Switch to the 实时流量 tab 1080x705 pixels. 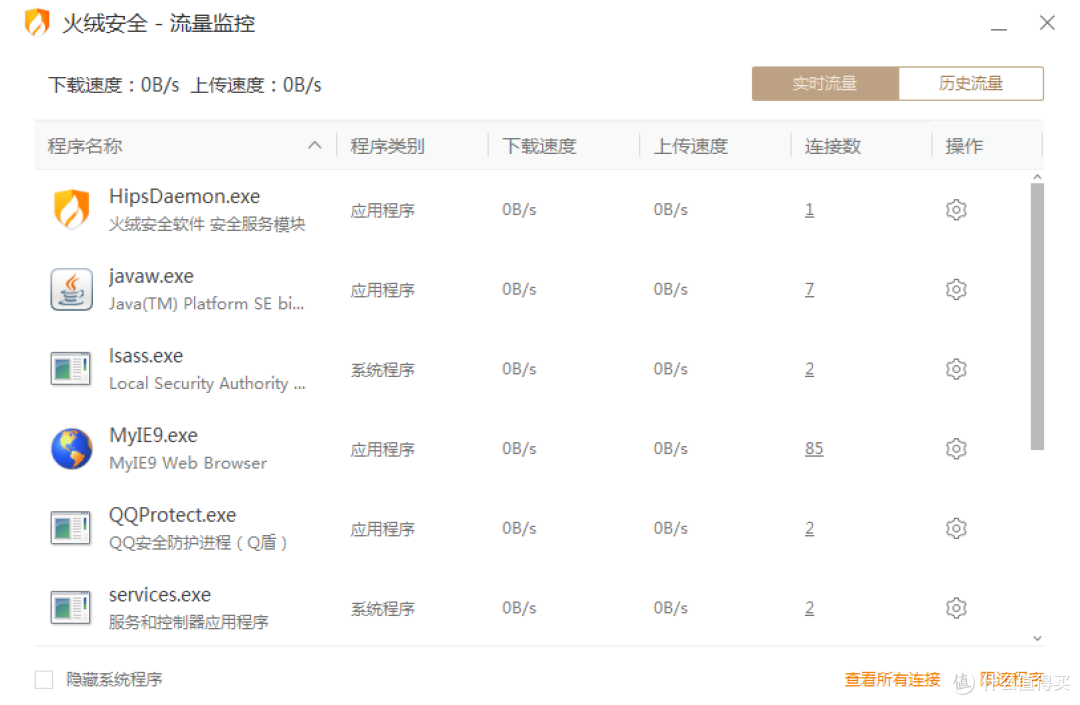(825, 83)
